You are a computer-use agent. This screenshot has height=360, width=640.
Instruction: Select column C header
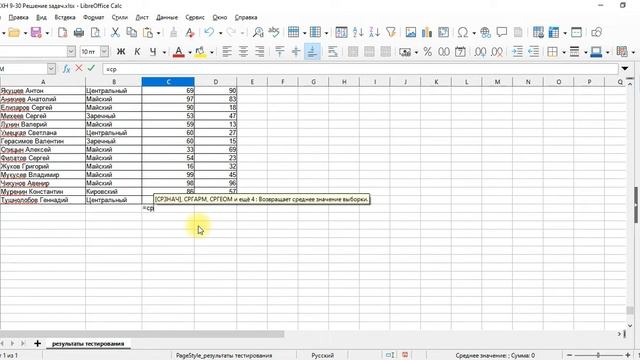point(168,82)
